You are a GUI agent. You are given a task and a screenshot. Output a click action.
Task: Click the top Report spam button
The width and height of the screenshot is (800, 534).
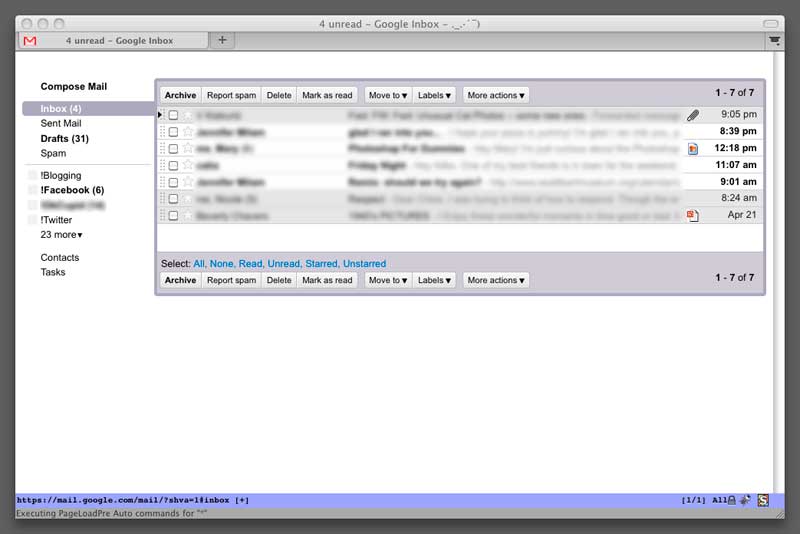[x=231, y=95]
